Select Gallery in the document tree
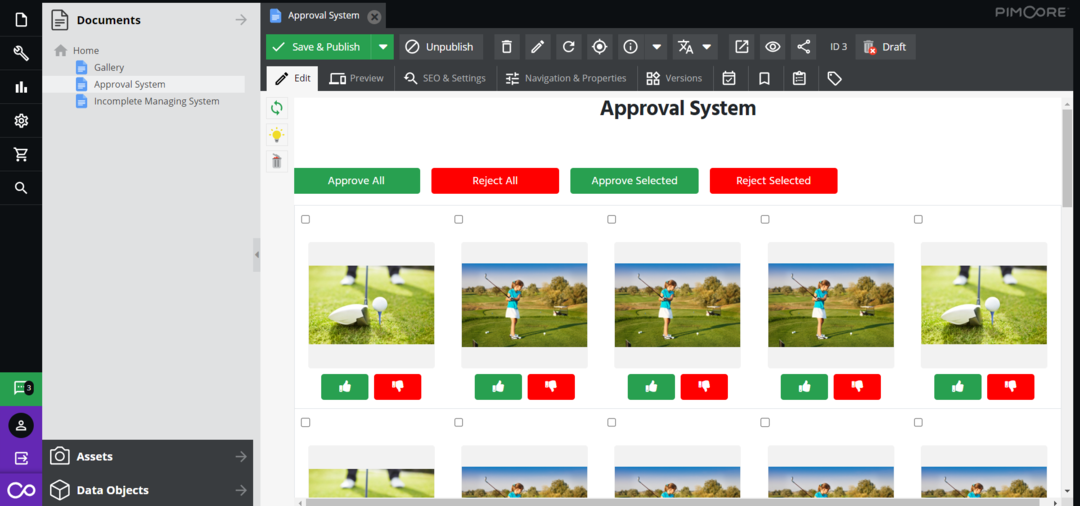 109,67
